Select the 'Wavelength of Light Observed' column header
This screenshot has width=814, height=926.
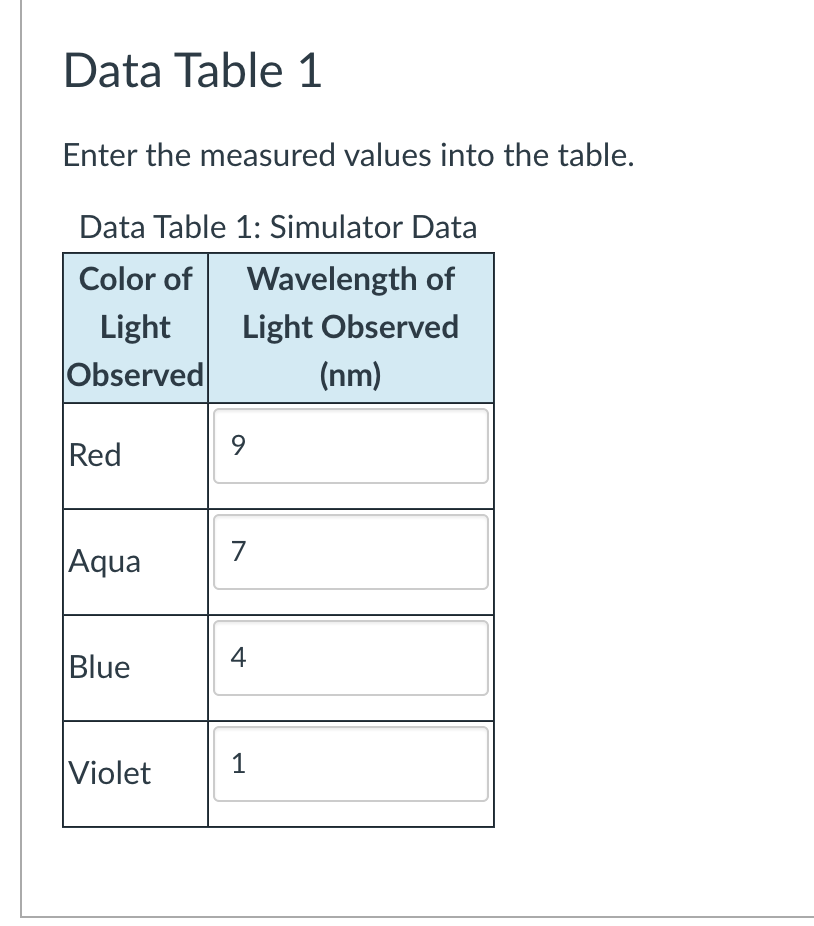(x=351, y=327)
